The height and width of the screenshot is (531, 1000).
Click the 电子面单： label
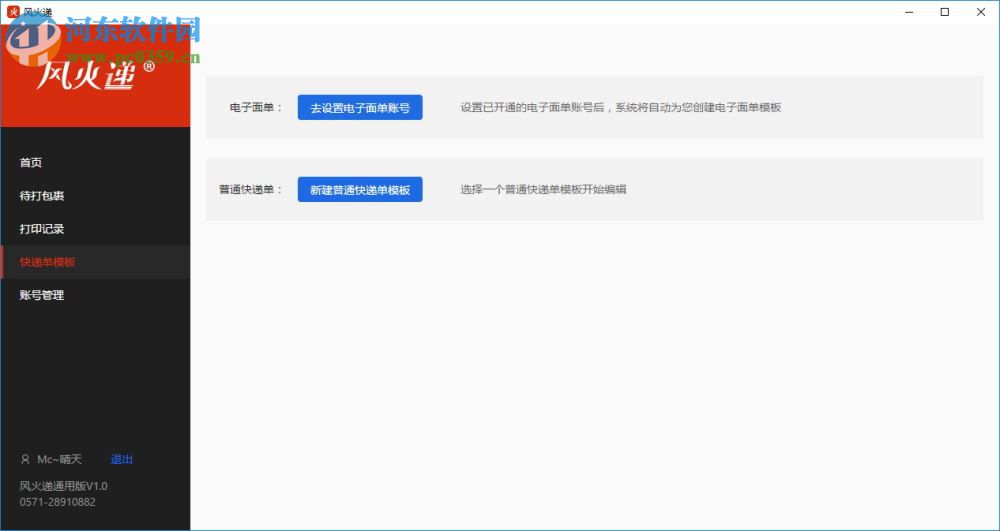(x=256, y=108)
